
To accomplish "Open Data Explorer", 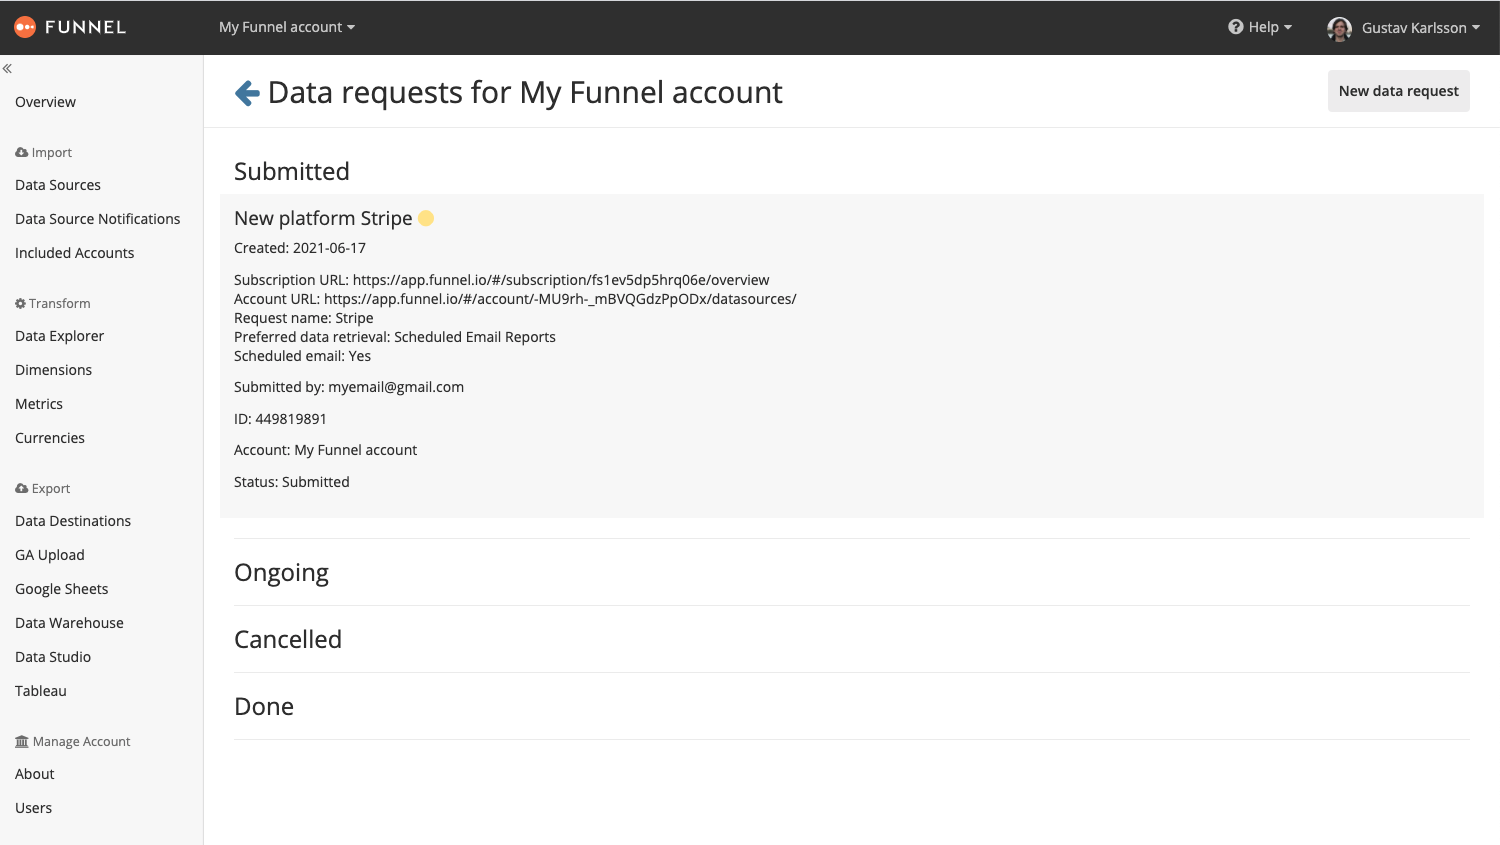I will coord(60,336).
